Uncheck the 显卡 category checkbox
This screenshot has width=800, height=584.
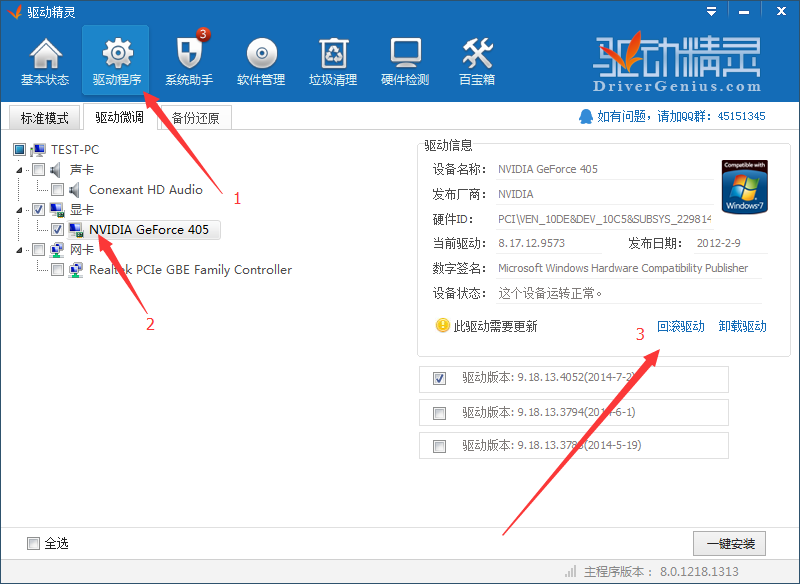pos(38,210)
